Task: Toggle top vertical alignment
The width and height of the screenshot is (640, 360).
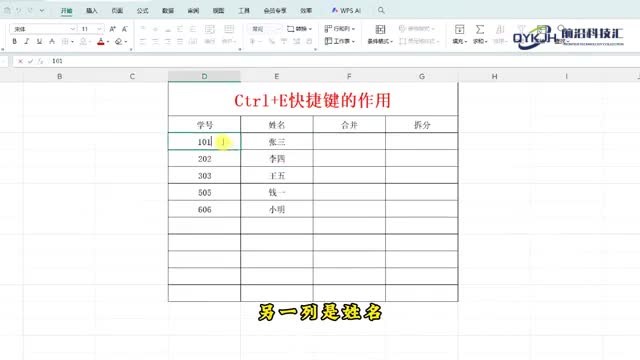Action: 143,29
